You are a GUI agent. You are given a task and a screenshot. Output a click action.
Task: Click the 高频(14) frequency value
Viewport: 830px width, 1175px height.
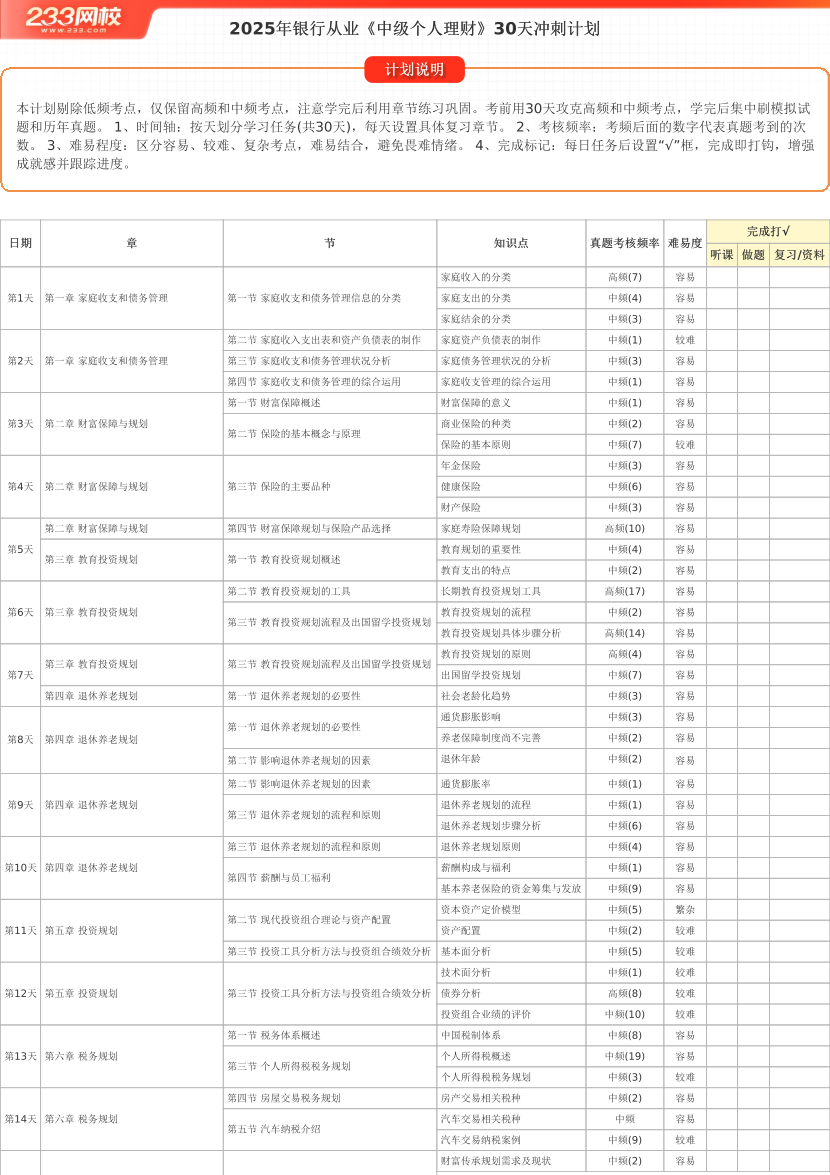625,633
